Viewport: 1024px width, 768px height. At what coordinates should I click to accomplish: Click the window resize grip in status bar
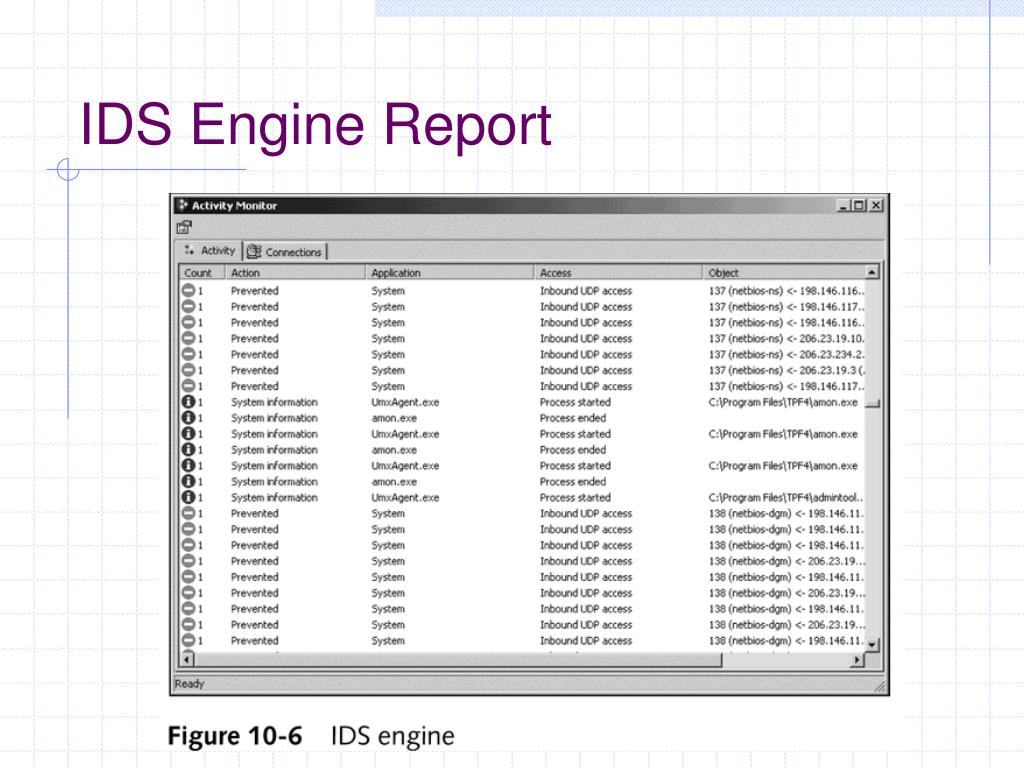(880, 686)
